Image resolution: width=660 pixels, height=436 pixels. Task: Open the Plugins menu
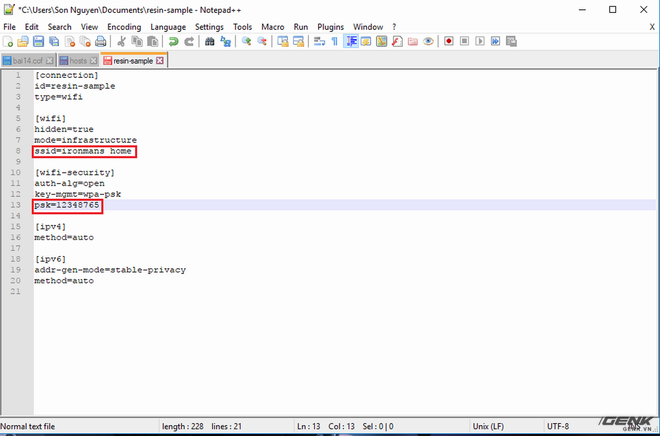coord(330,27)
